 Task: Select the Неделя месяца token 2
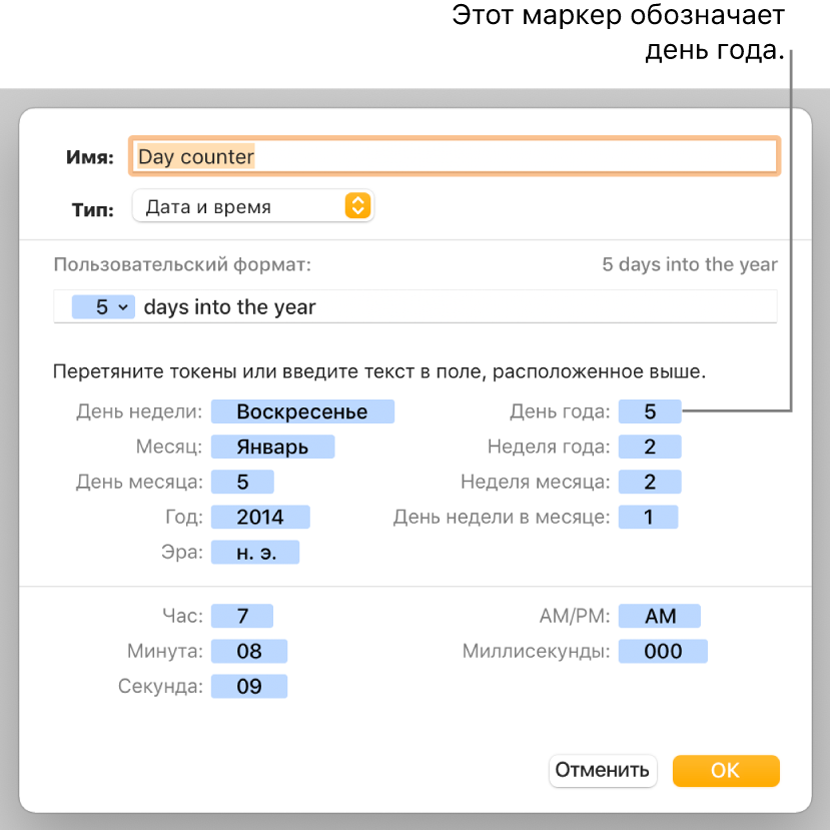point(650,482)
